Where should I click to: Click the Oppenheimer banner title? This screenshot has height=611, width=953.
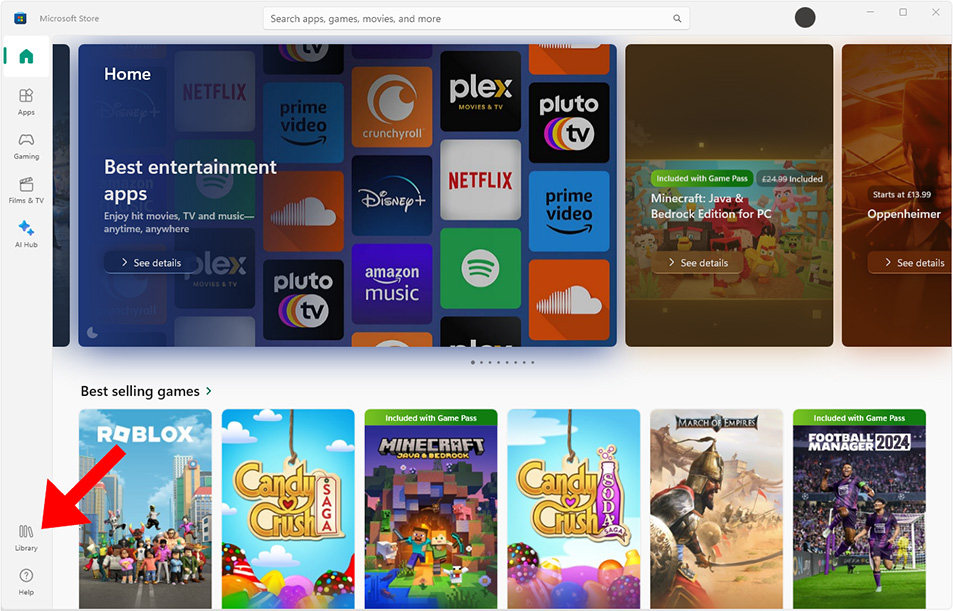pos(904,214)
